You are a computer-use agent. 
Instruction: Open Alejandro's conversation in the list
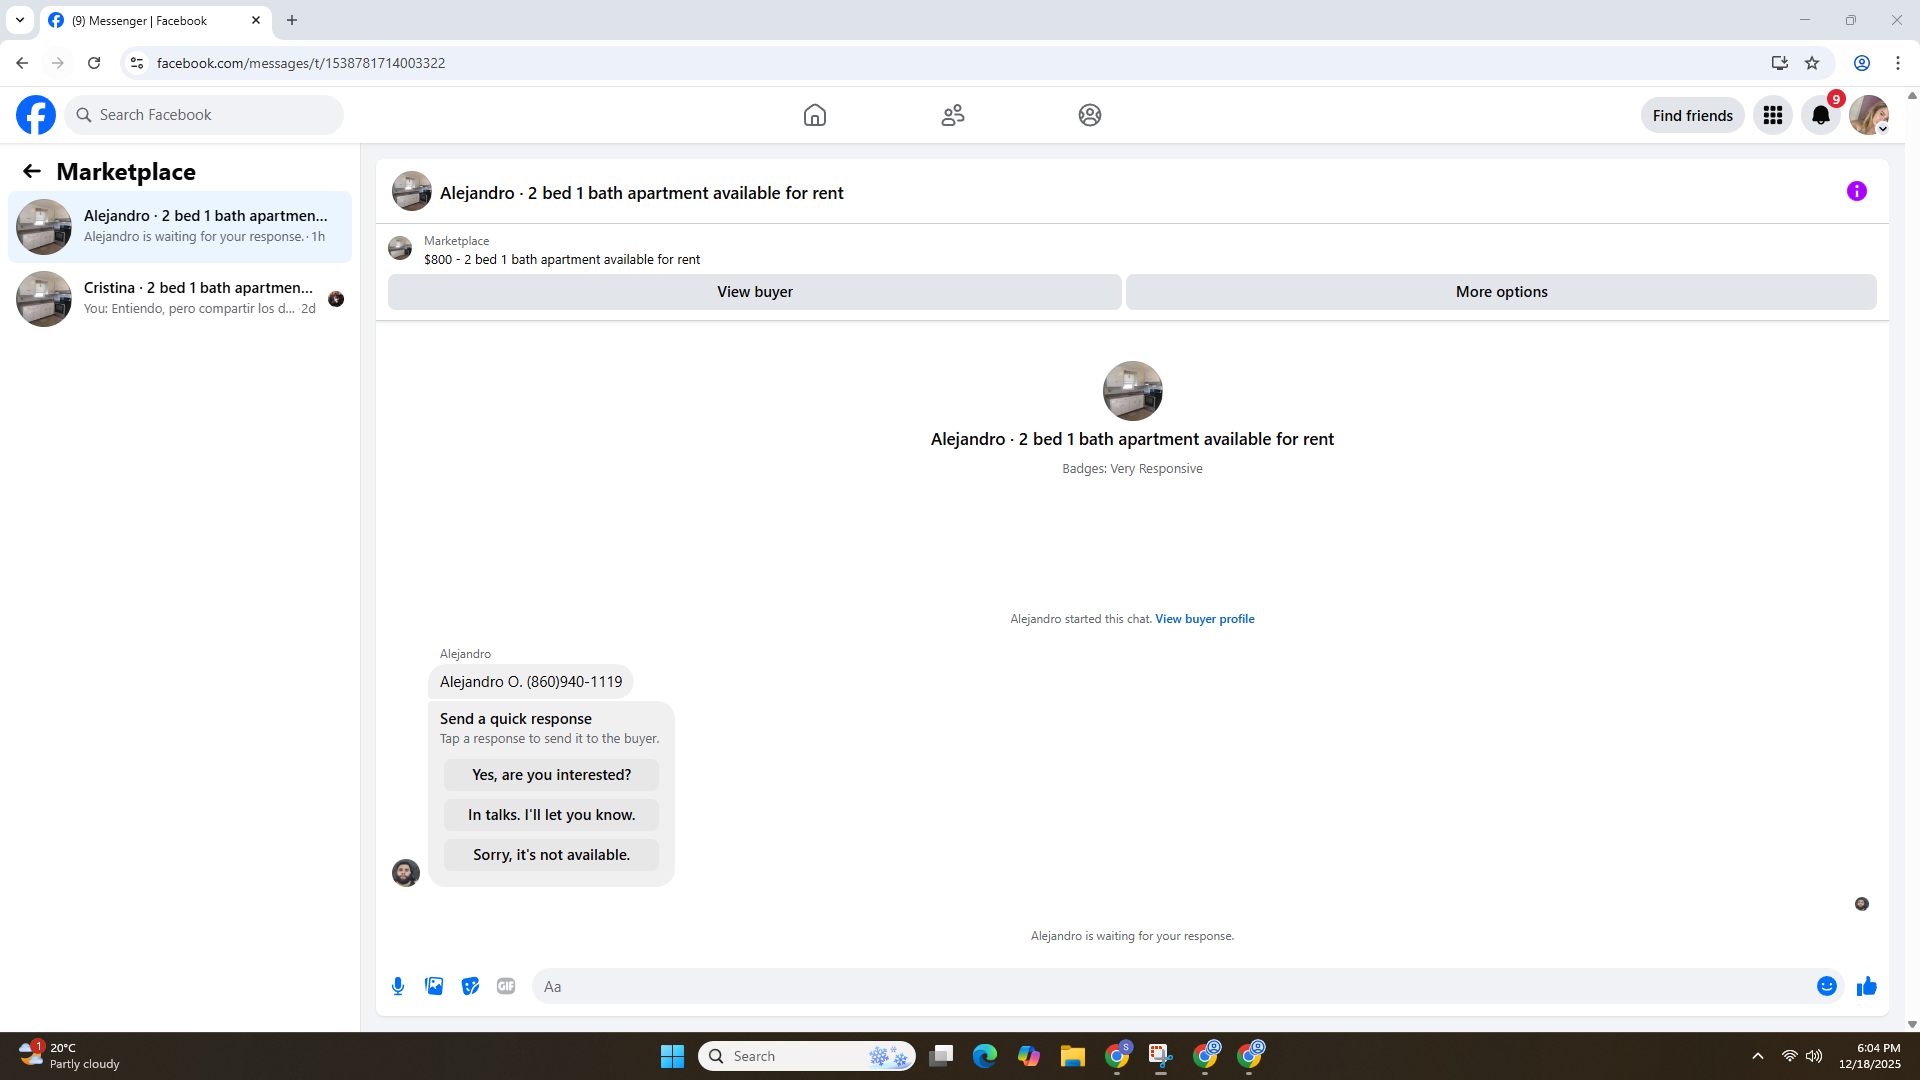180,227
